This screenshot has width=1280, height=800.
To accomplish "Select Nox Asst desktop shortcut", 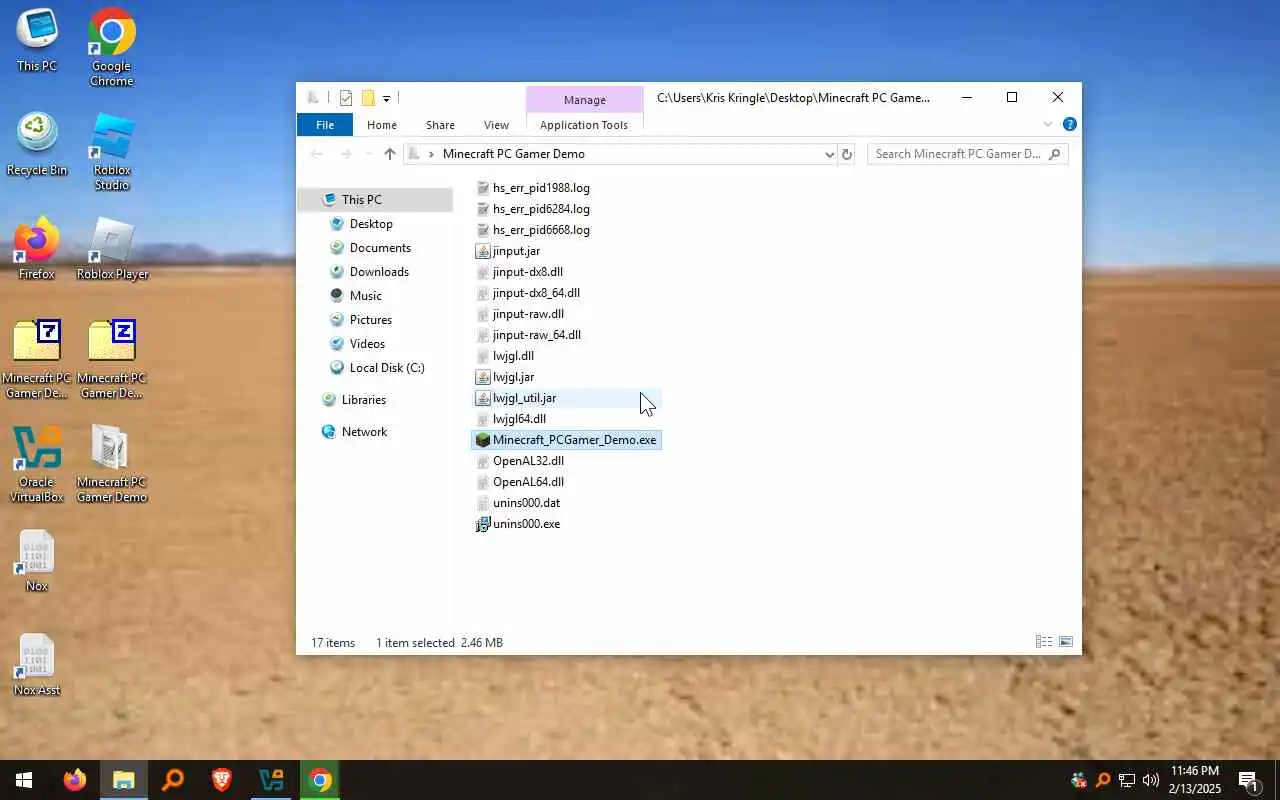I will click(x=37, y=665).
